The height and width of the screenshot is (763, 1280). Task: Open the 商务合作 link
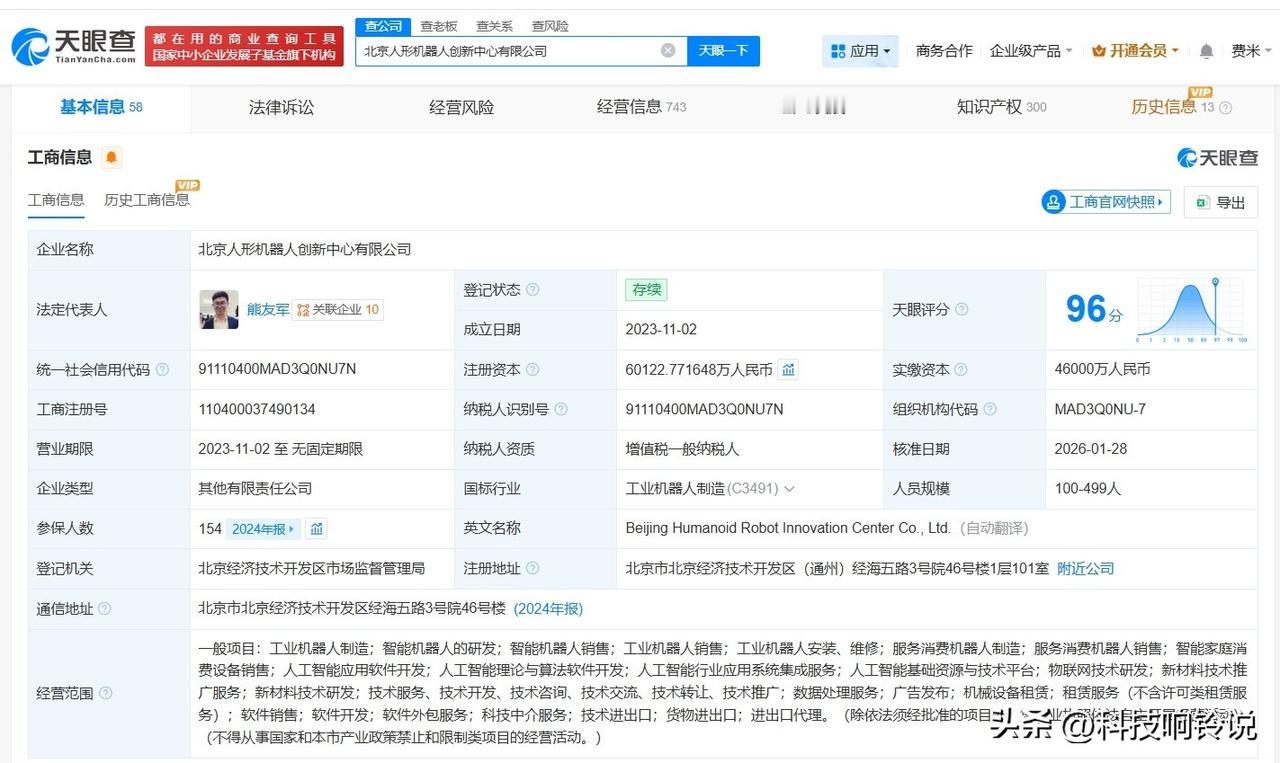[x=944, y=51]
